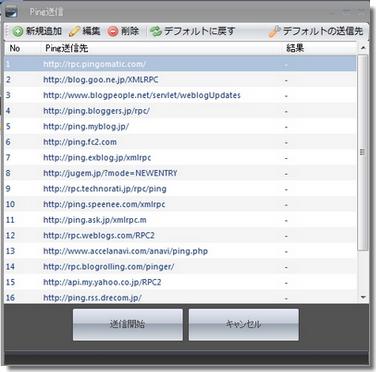Select row http://ping.ask.jp/xmlrpc.m

coord(180,220)
